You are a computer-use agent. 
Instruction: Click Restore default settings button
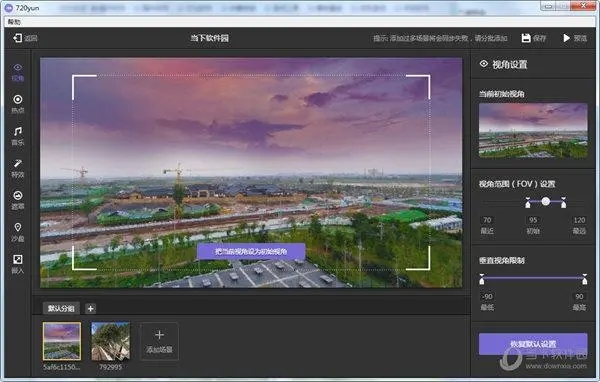(x=533, y=344)
